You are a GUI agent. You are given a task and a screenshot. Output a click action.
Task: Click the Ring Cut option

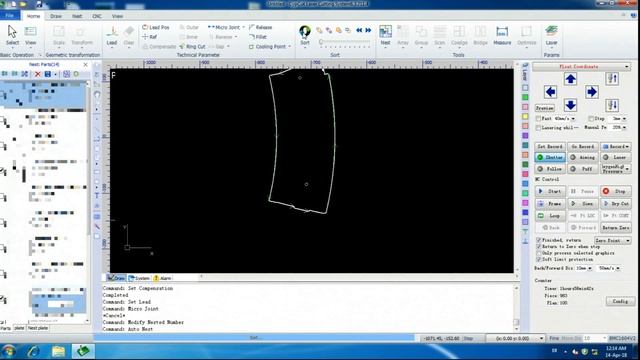coord(193,47)
